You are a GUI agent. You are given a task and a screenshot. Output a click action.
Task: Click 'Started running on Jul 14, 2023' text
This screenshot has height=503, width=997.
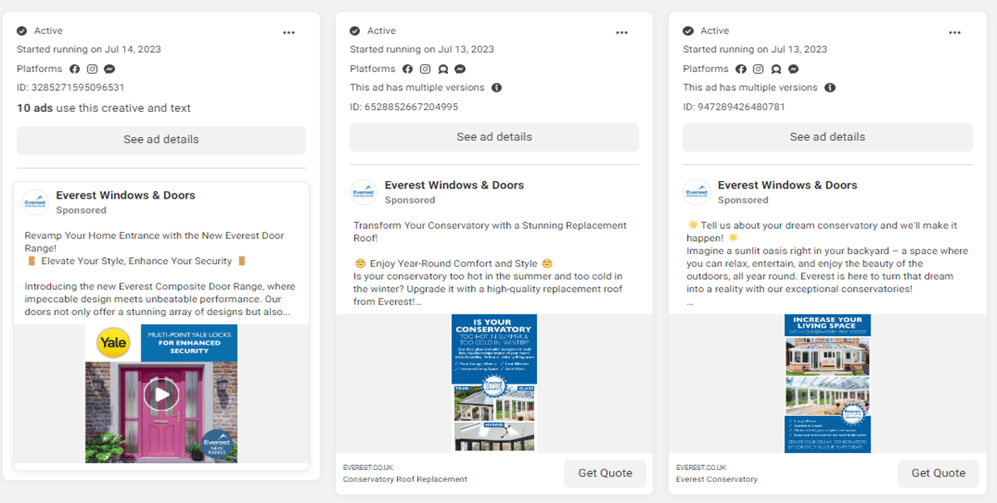click(89, 50)
